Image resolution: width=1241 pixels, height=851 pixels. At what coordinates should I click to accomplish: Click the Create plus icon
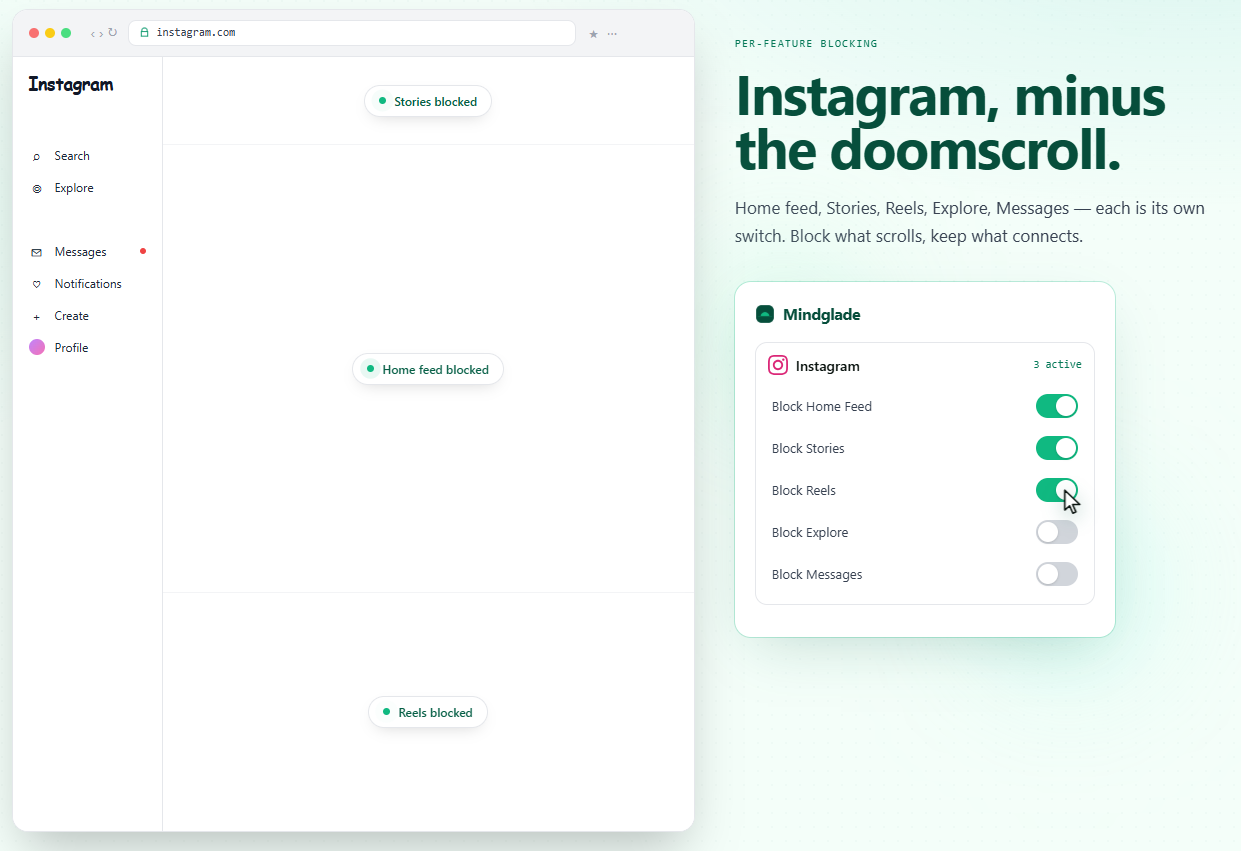[x=37, y=317]
